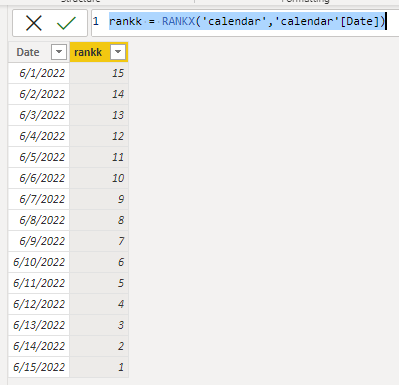Select rank value 3 cell
This screenshot has height=385, width=399.
pyautogui.click(x=99, y=325)
